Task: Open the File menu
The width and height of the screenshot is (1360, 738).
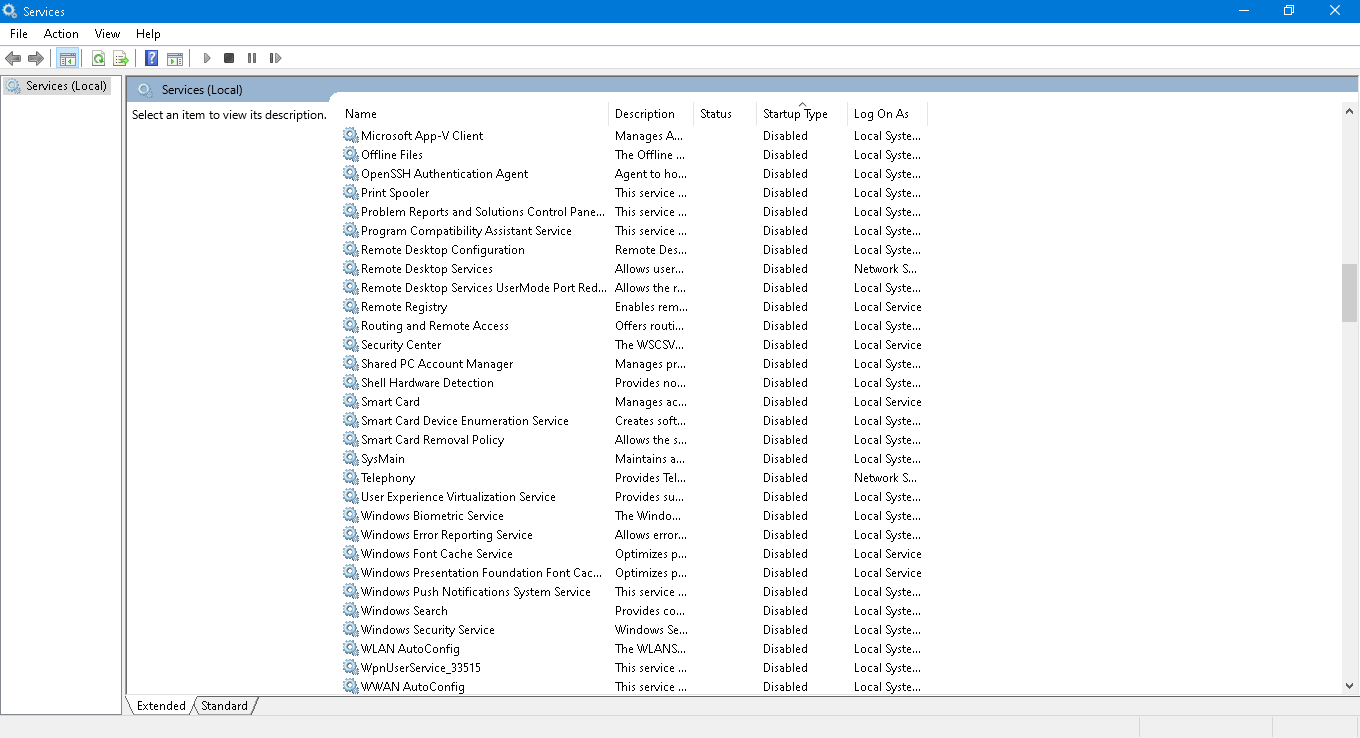Action: point(19,34)
